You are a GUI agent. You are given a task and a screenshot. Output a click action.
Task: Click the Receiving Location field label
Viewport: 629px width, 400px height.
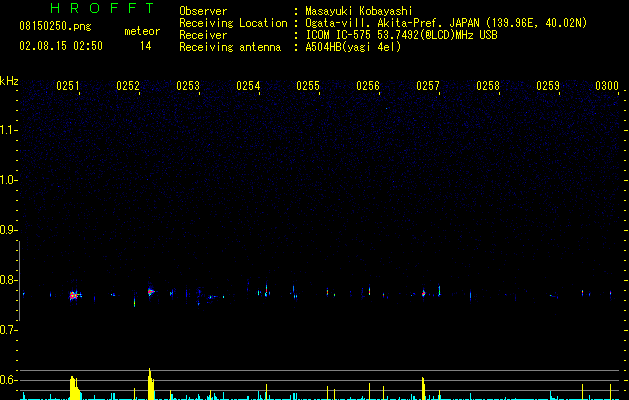coord(233,23)
